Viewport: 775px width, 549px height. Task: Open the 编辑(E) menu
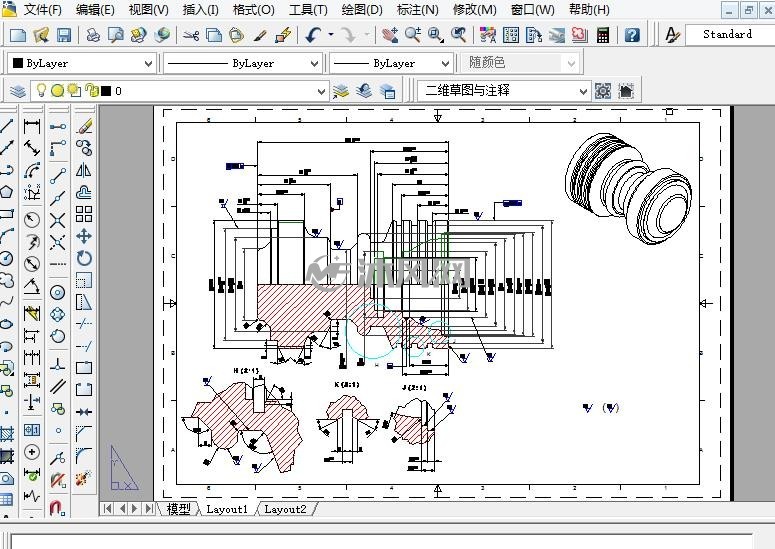[95, 9]
